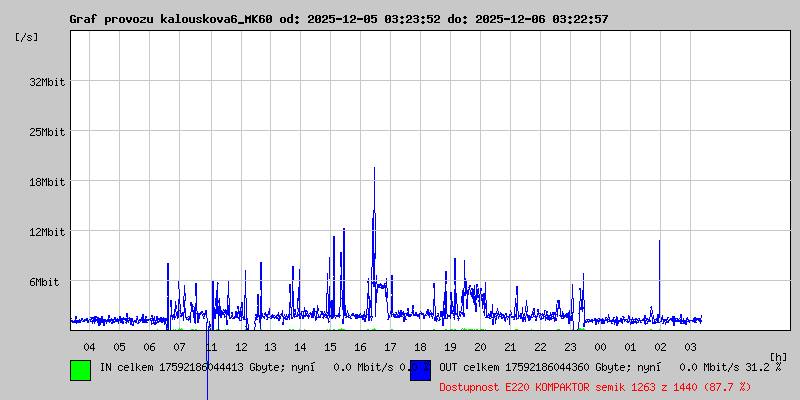Click the 18Mbit y-axis label
Screen dimensions: 800x400
[x=46, y=182]
